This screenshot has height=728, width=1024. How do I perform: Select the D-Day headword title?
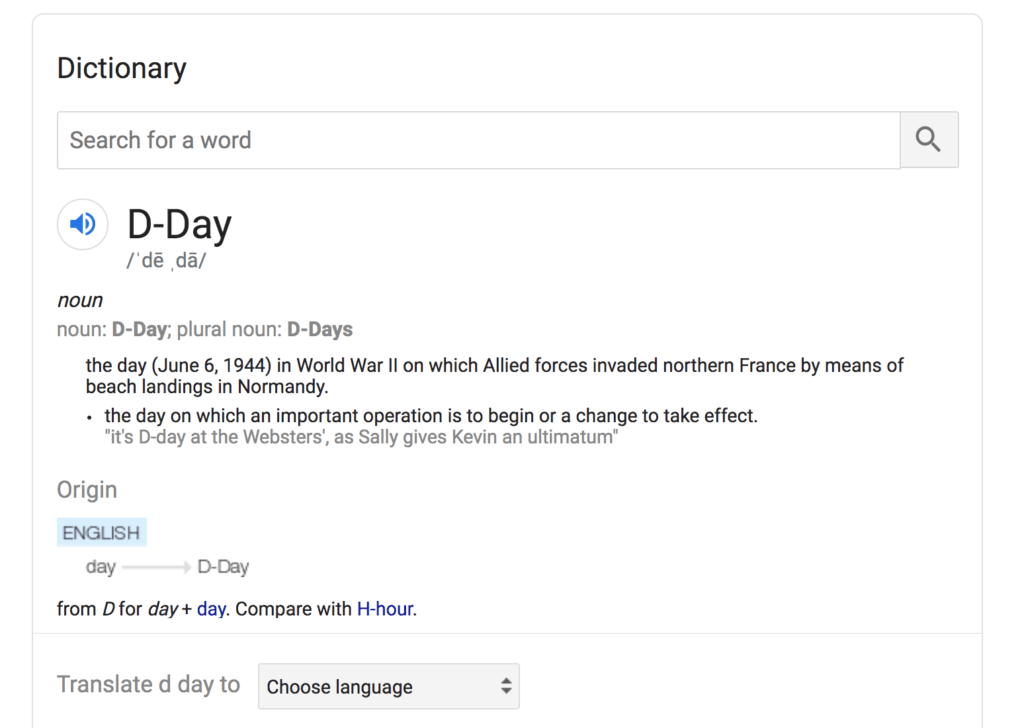(x=179, y=224)
